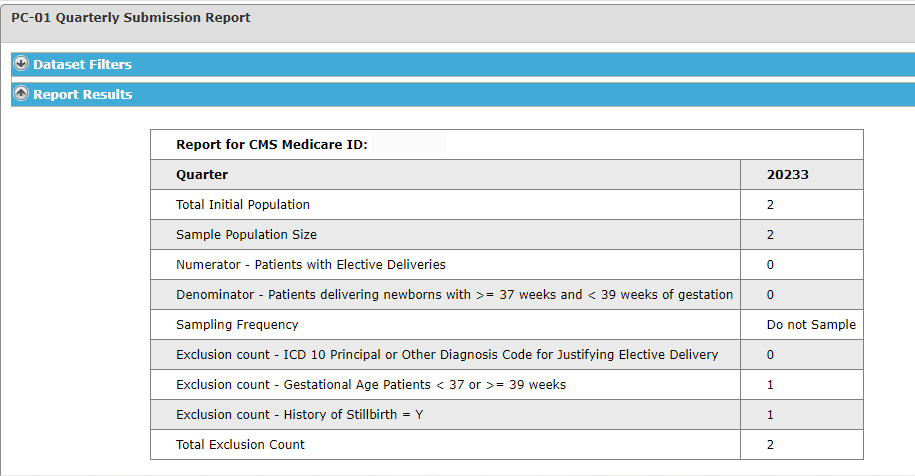915x476 pixels.
Task: Select the PC-01 Quarterly Submission Report title
Action: click(x=131, y=18)
